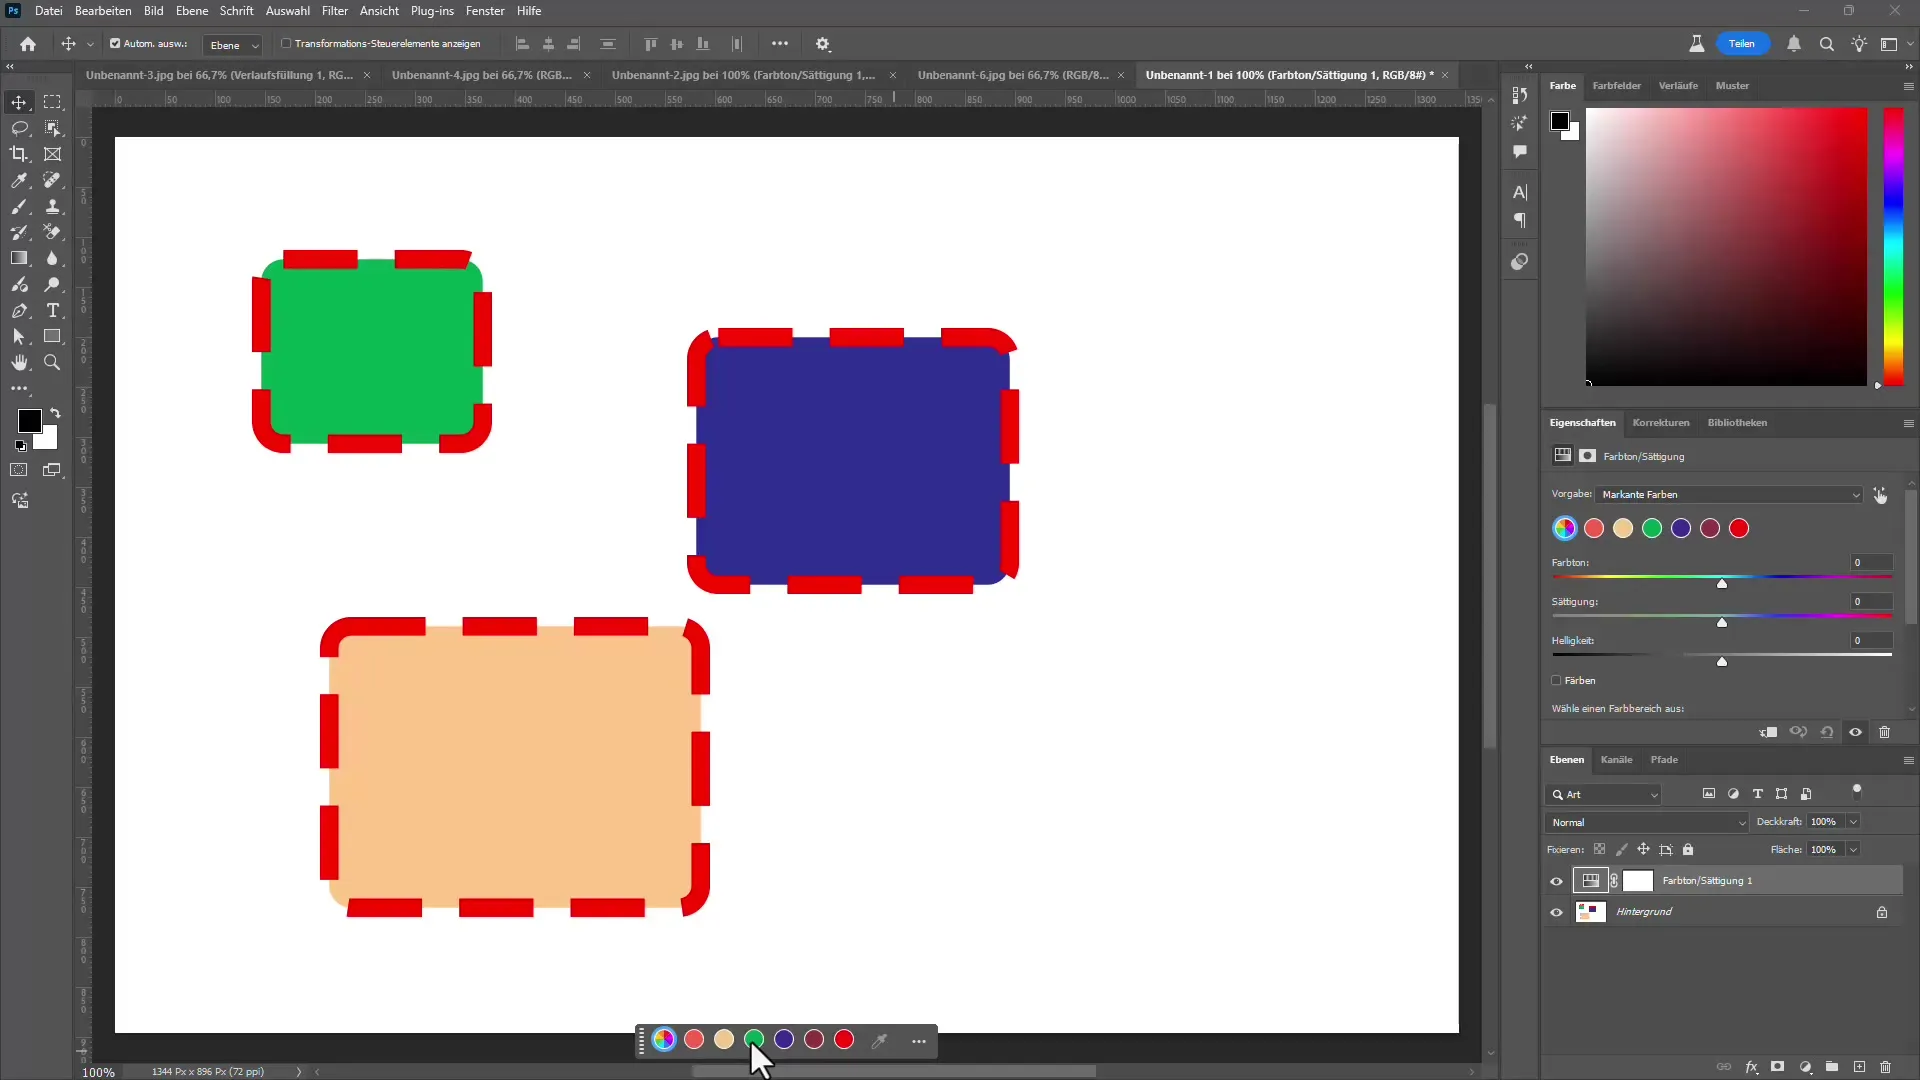The height and width of the screenshot is (1080, 1920).
Task: Select the Pen tool
Action: point(19,311)
